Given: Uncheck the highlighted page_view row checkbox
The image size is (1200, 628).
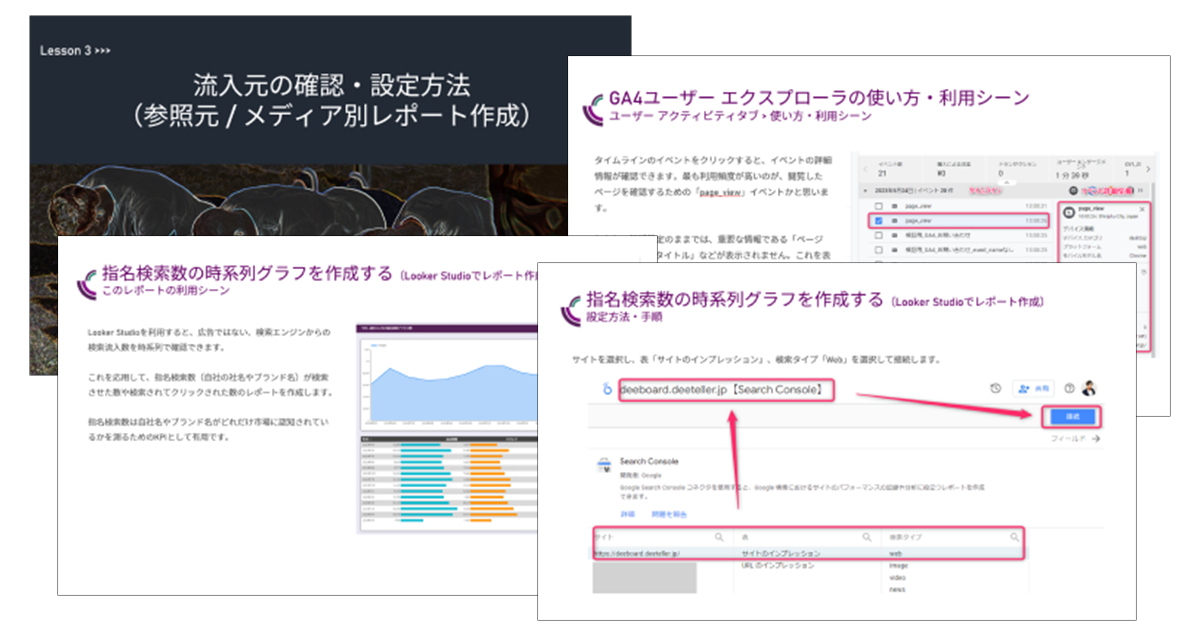Looking at the screenshot, I should 879,221.
